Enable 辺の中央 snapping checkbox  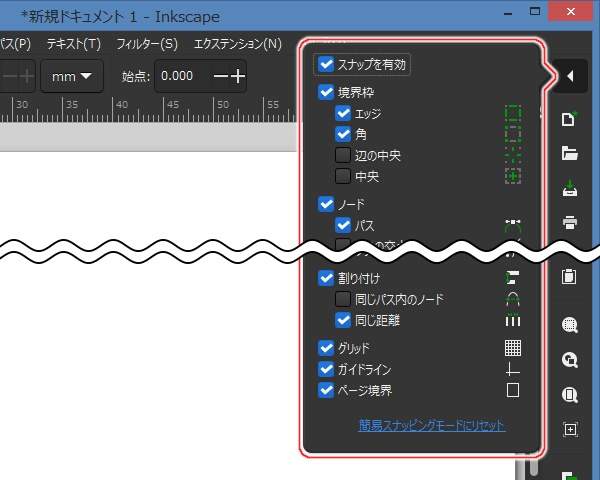point(342,155)
